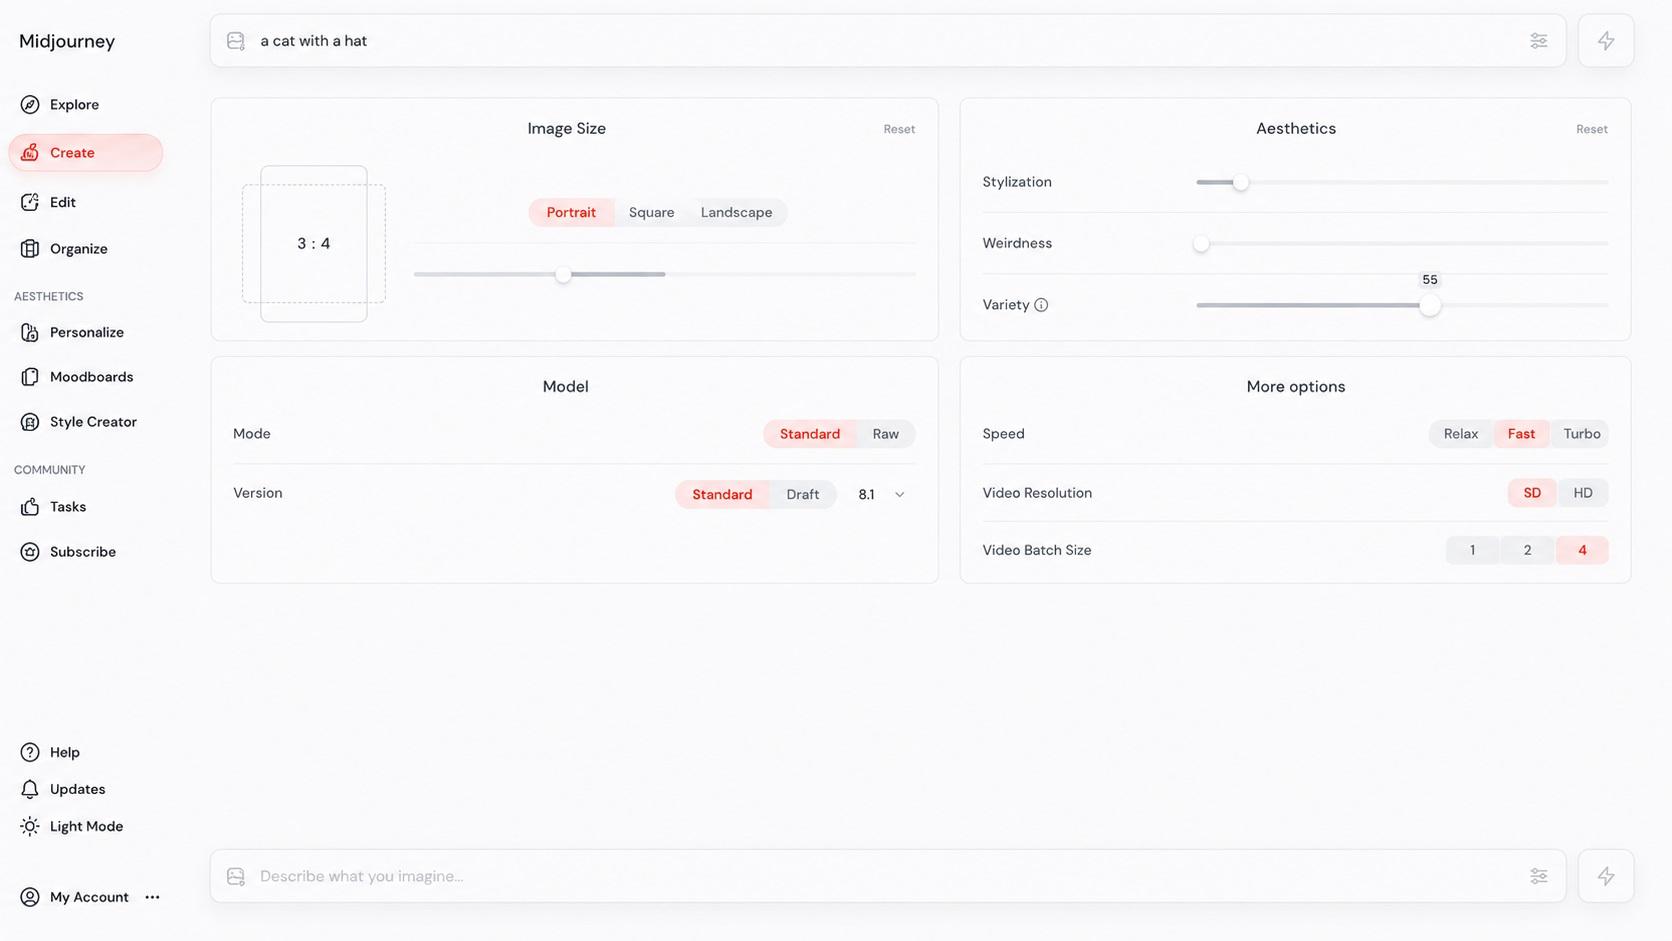This screenshot has width=1672, height=941.
Task: Click image attach icon in top prompt bar
Action: 236,41
